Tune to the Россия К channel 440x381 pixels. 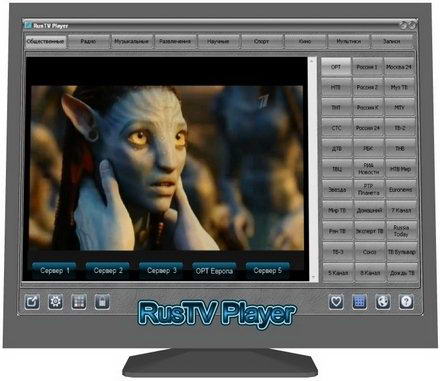pos(368,108)
